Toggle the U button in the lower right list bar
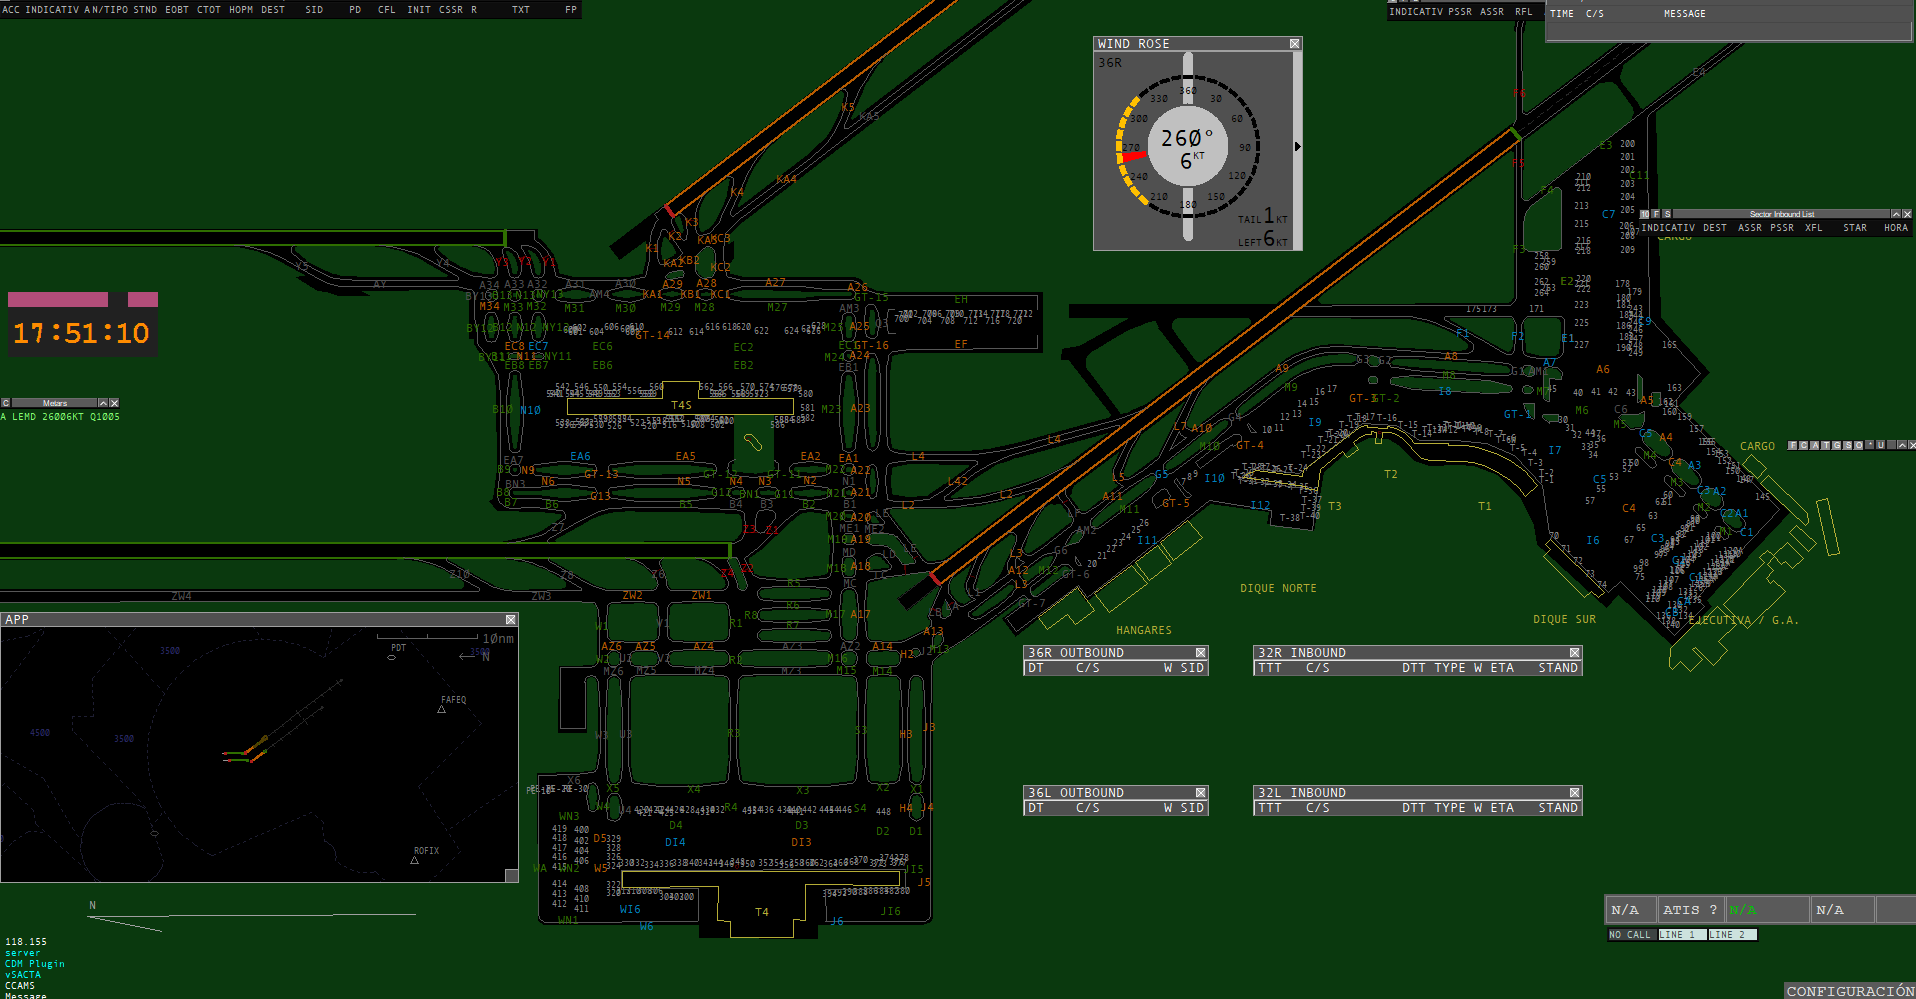Image resolution: width=1916 pixels, height=999 pixels. point(1880,445)
